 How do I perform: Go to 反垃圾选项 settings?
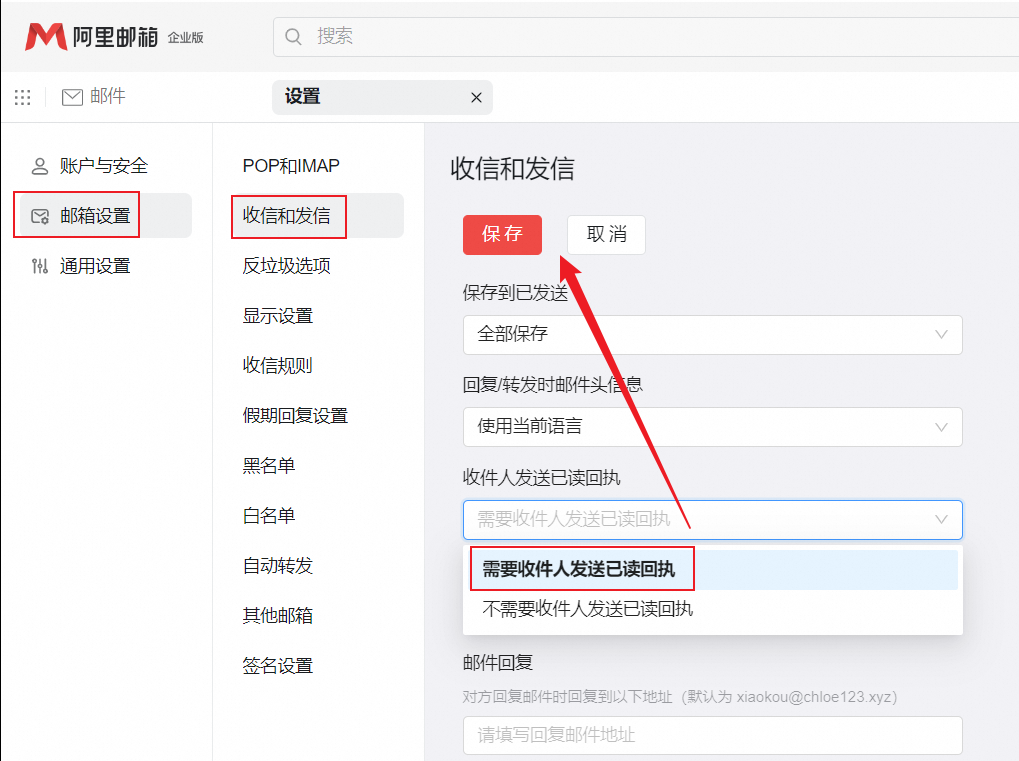pyautogui.click(x=286, y=266)
